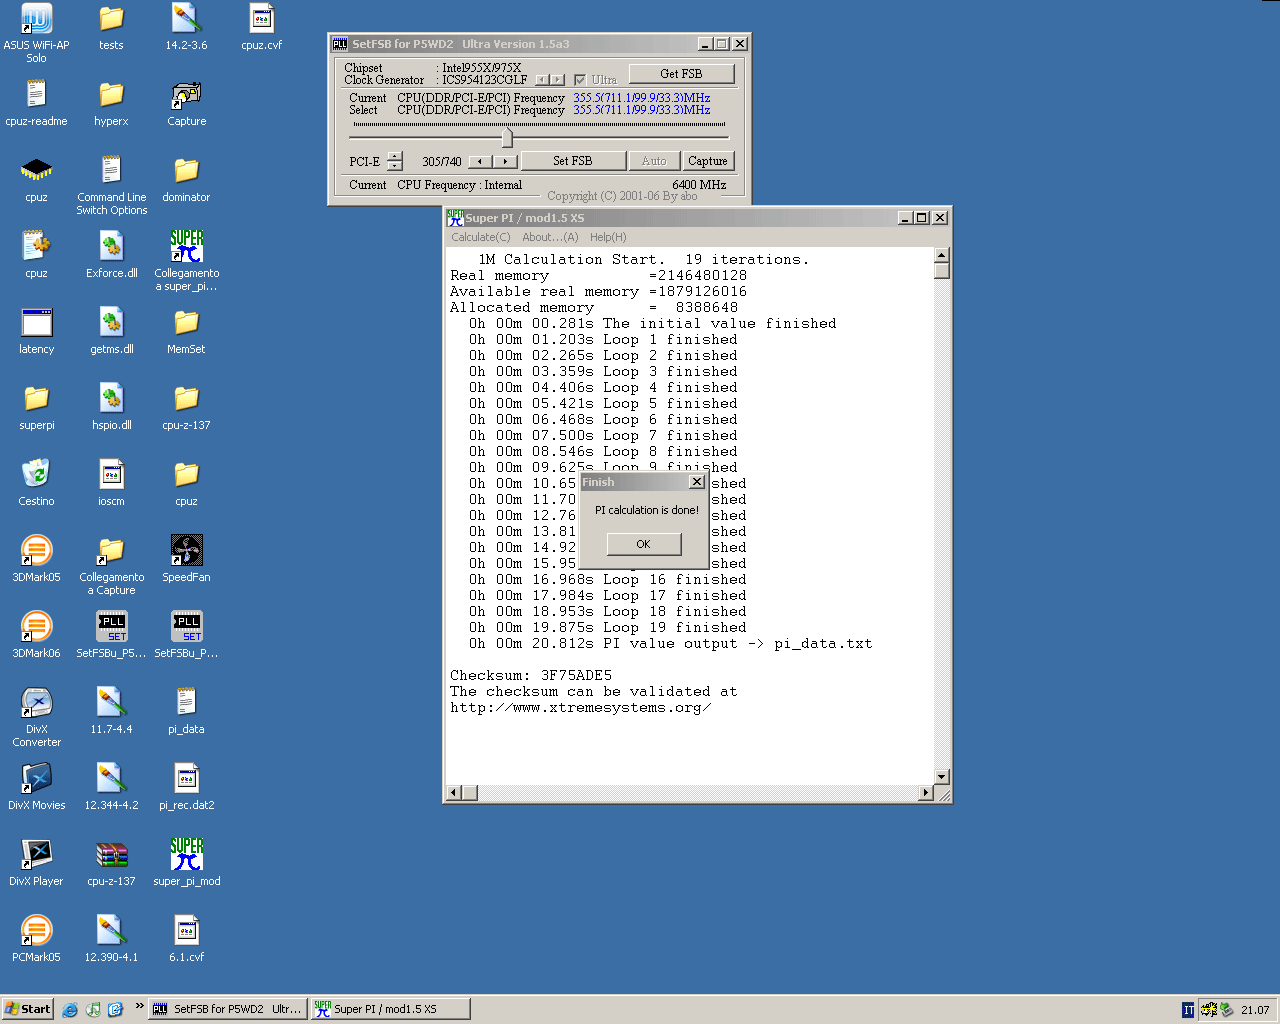Decrease the PCI-E spinner value in SetFSB

(394, 165)
